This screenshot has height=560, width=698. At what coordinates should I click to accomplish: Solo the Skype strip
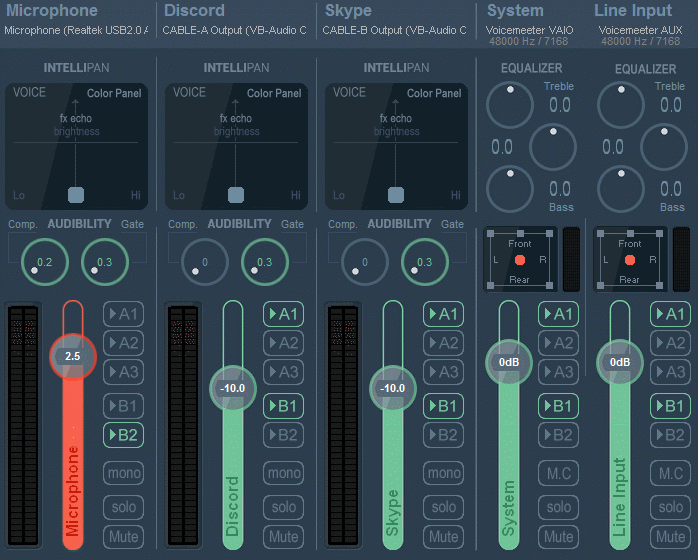click(443, 507)
